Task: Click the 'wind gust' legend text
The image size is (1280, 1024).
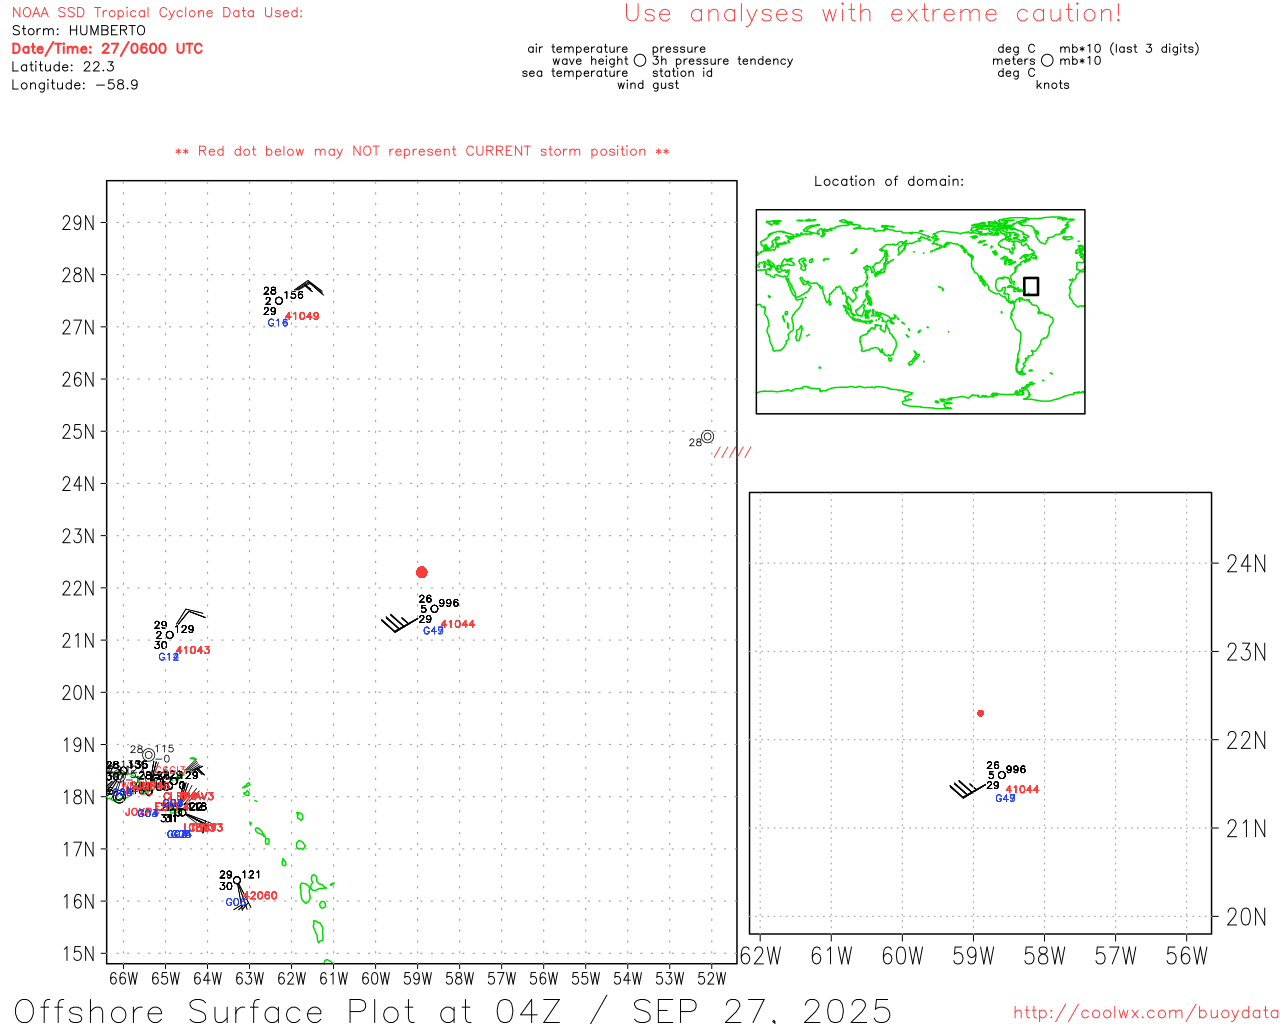Action: tap(648, 85)
